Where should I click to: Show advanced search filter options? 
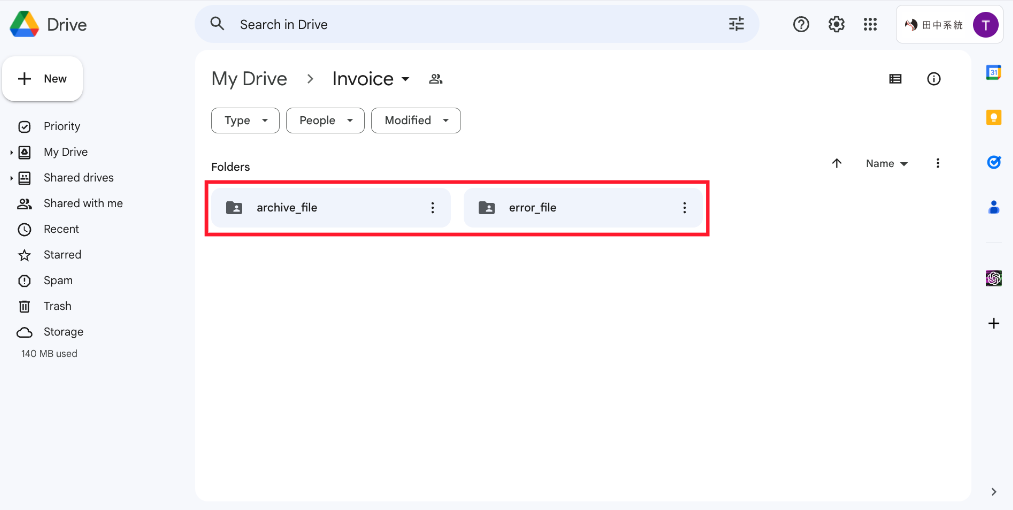(737, 25)
